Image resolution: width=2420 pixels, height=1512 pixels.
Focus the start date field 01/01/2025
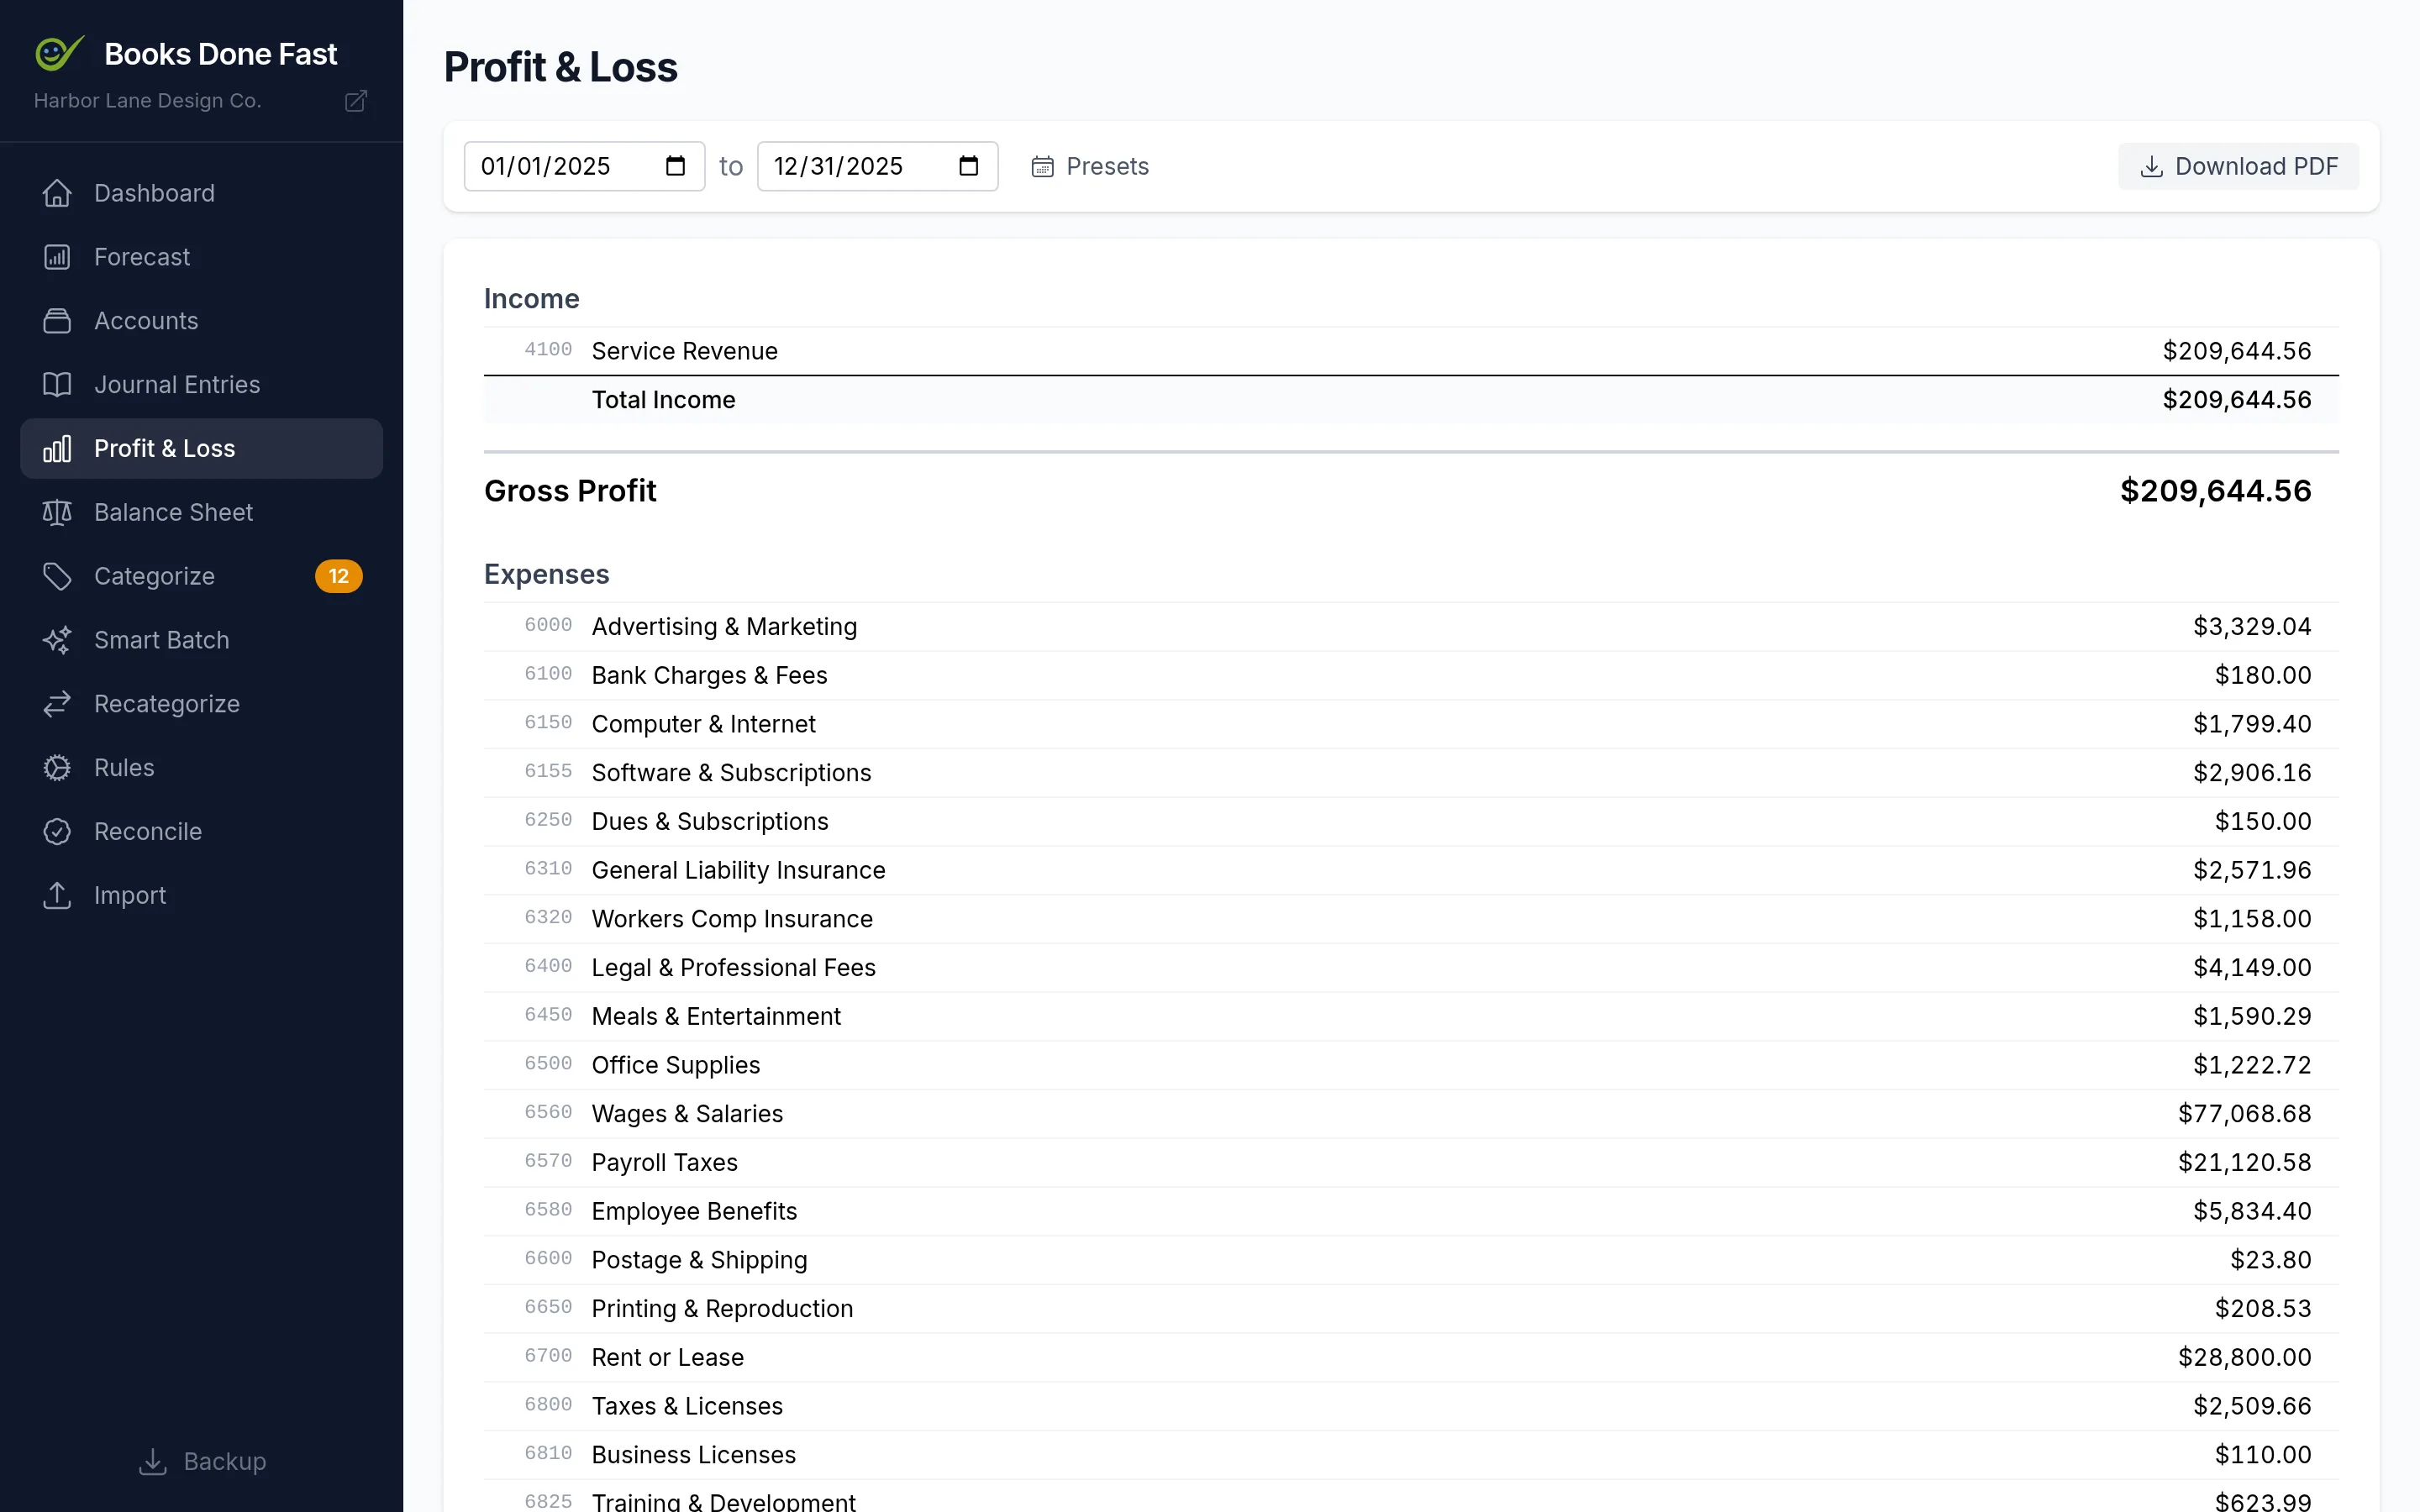pos(584,166)
